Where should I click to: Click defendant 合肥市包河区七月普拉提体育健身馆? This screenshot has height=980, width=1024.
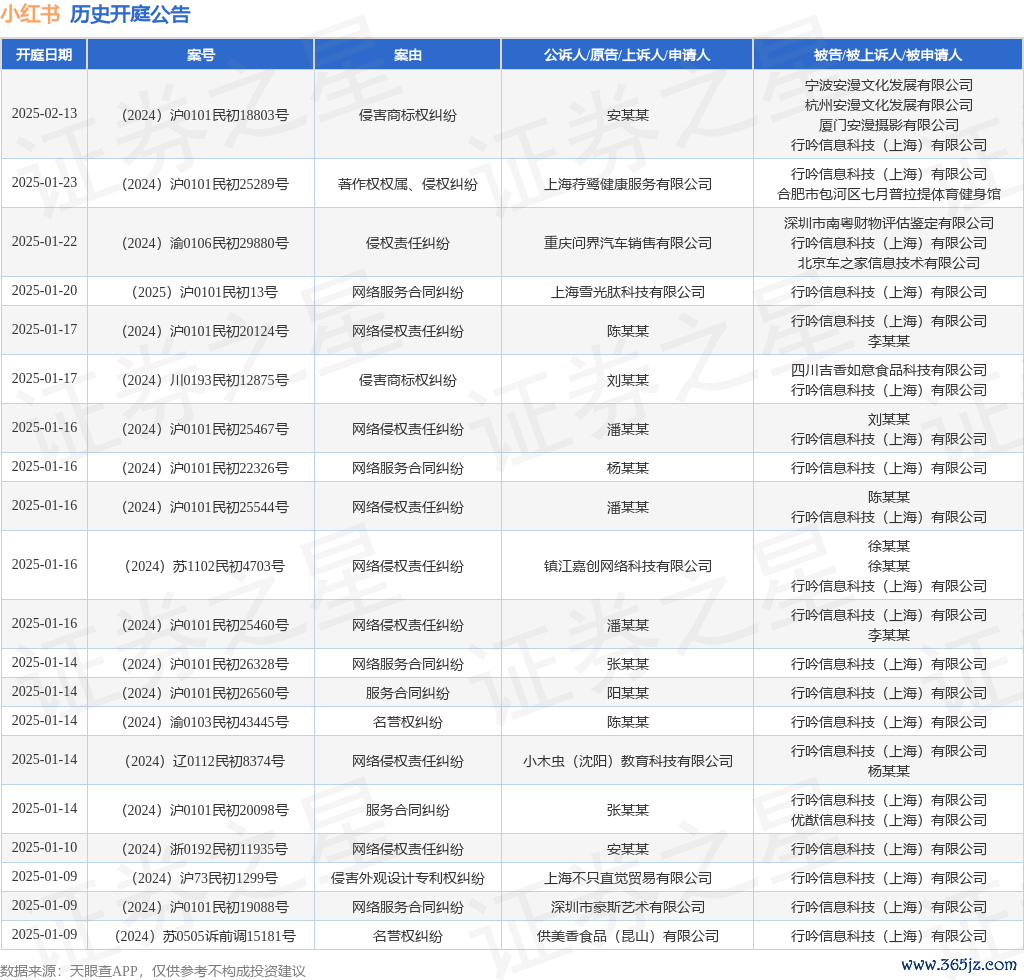888,194
